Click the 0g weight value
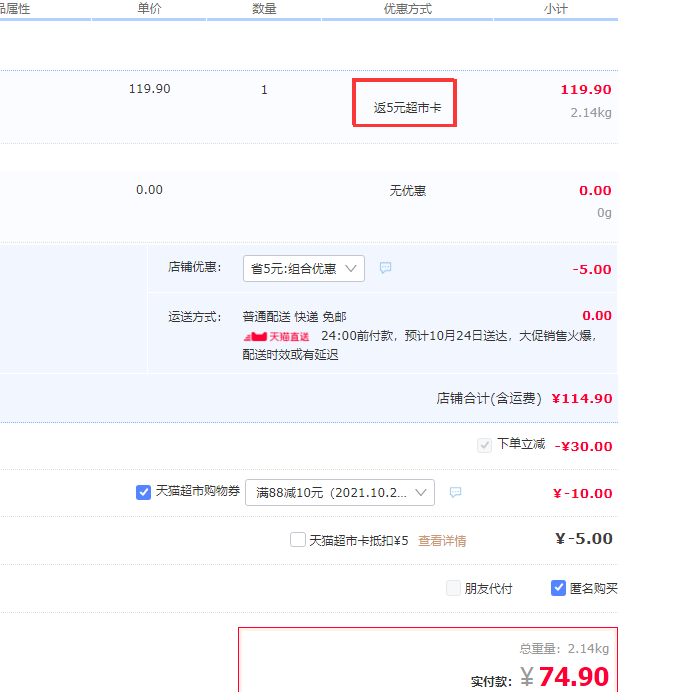686x692 pixels. pos(604,213)
